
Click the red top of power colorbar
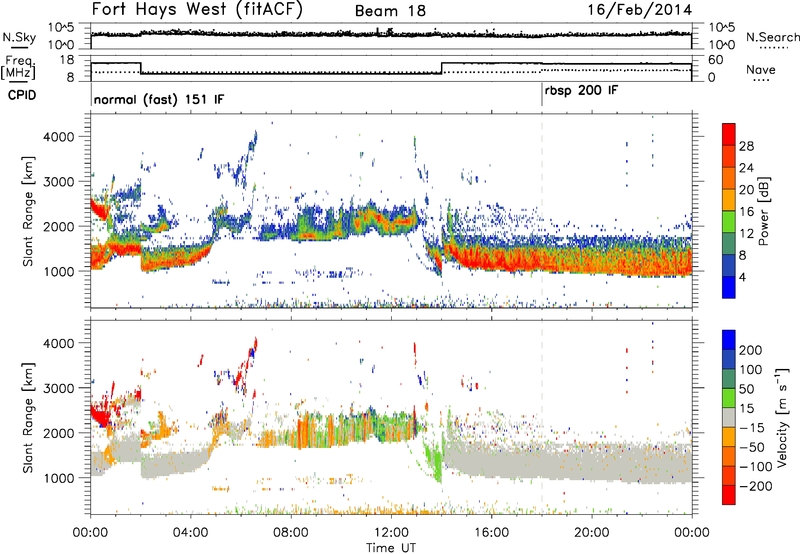point(729,135)
